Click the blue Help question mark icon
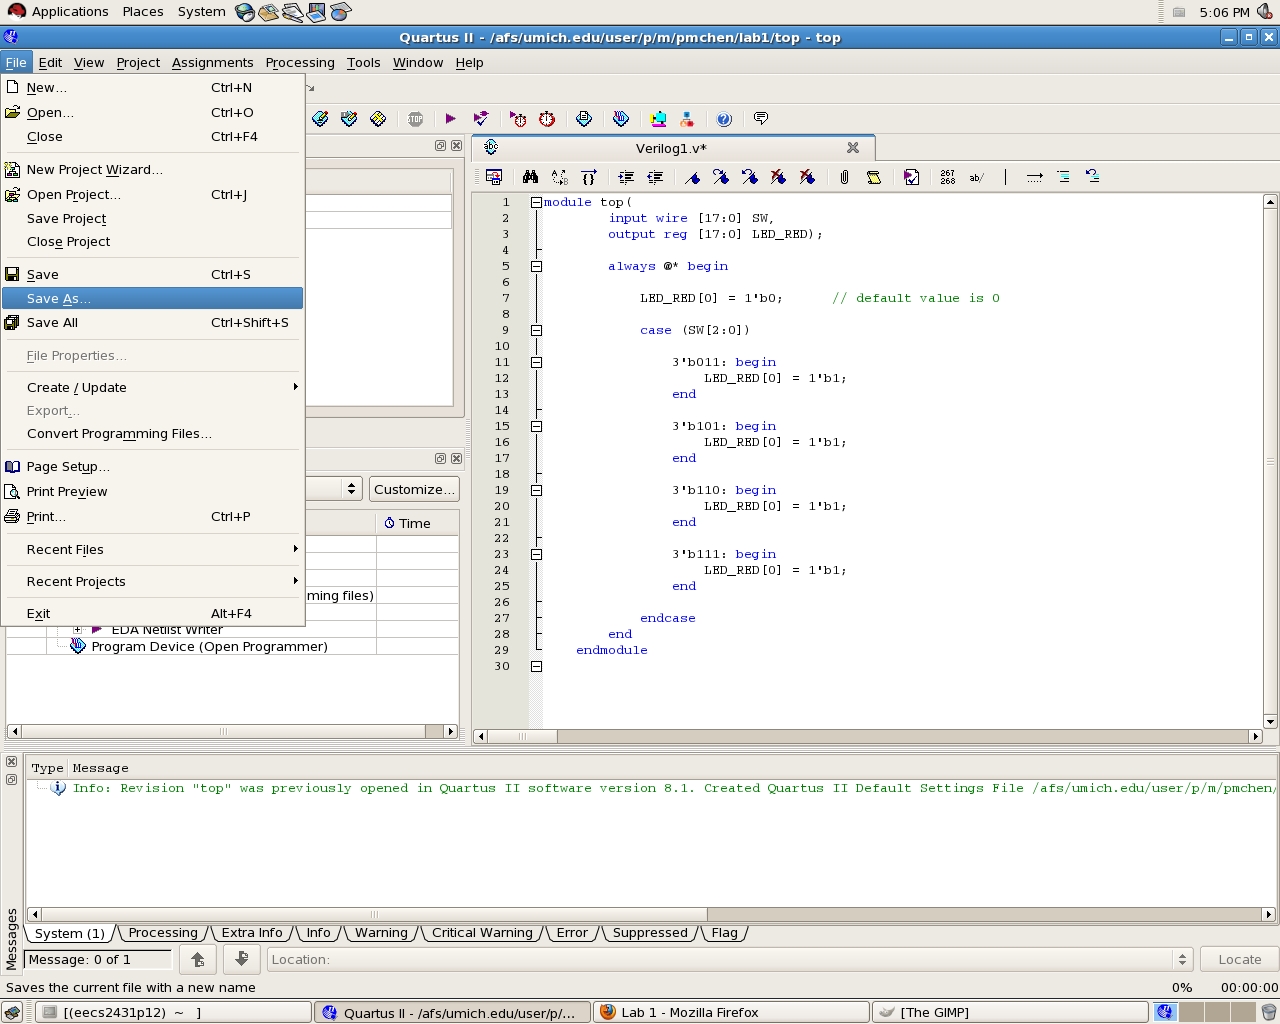This screenshot has width=1280, height=1024. pos(724,119)
